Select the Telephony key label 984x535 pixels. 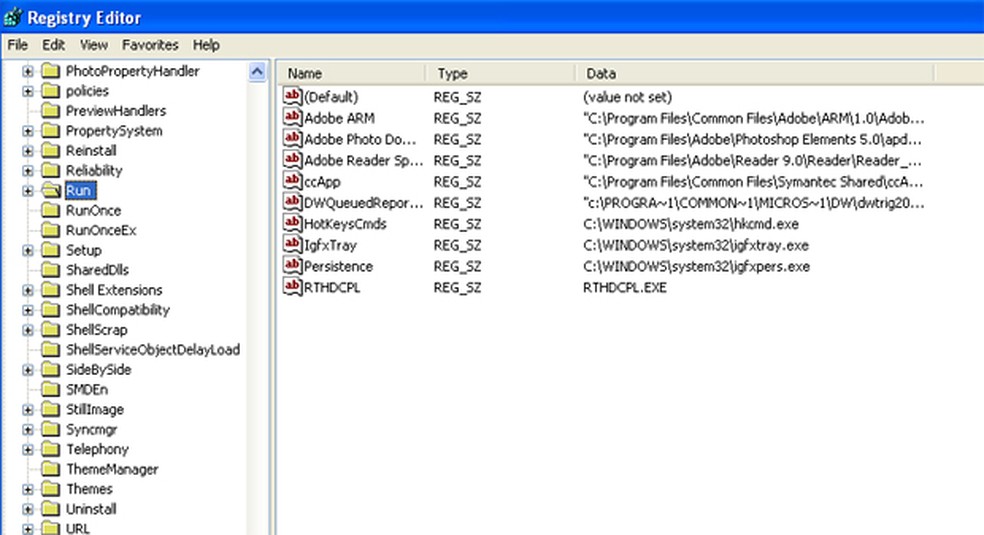point(97,450)
